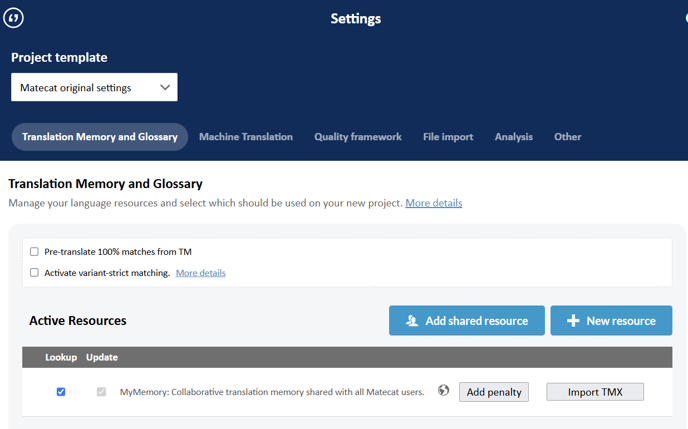Go to the File import tab
This screenshot has width=688, height=429.
coord(448,137)
